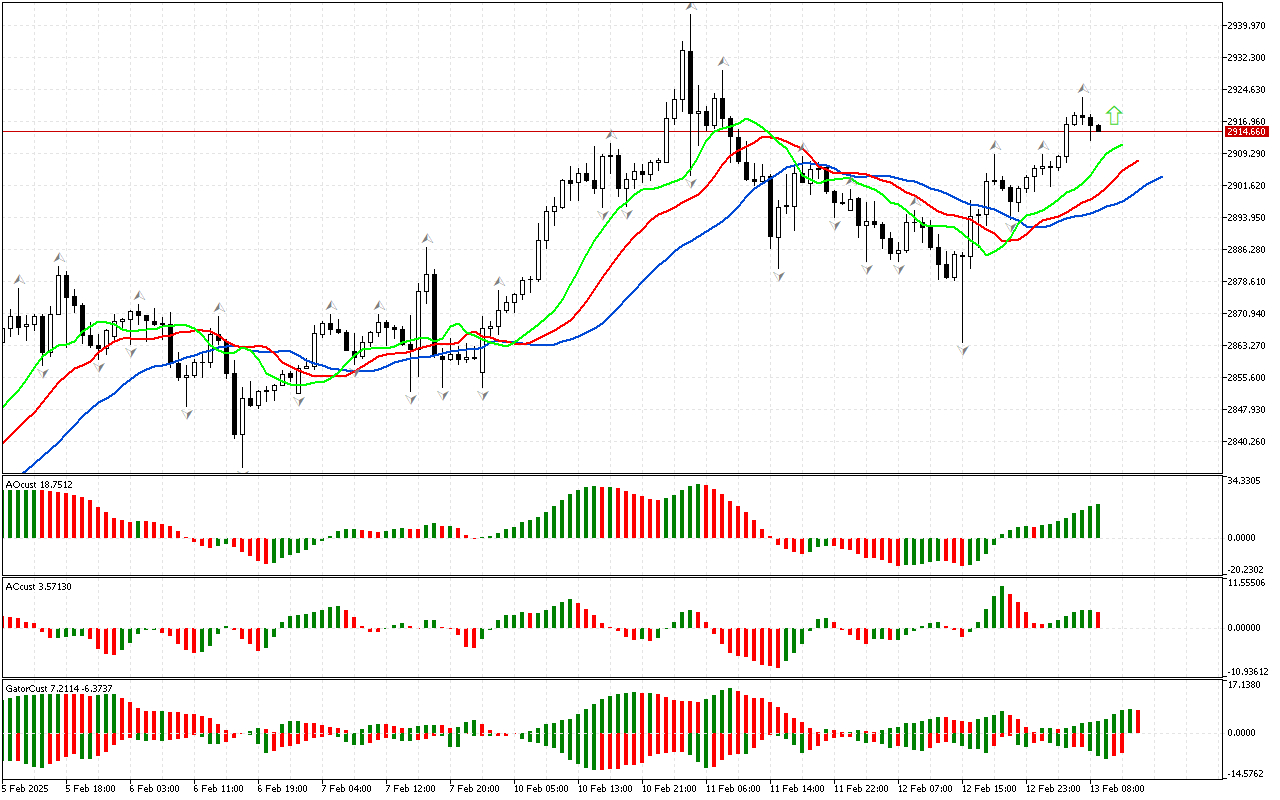Select the last red bar of ACcust histogram
The width and height of the screenshot is (1280, 800).
click(1099, 620)
